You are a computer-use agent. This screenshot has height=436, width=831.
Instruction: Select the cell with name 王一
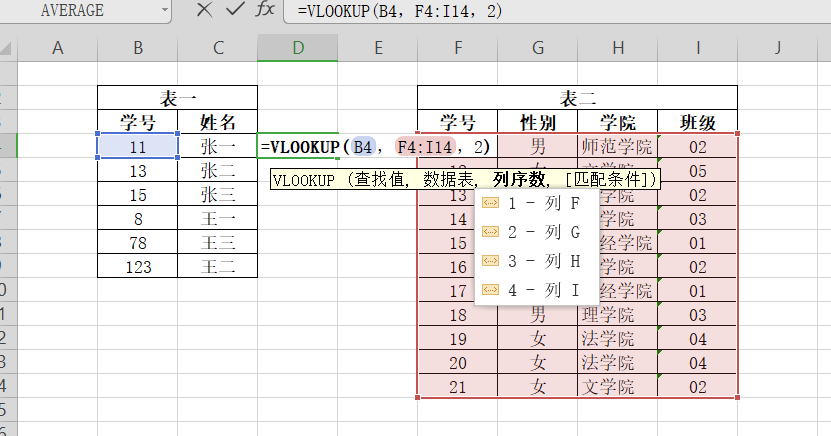click(x=218, y=218)
